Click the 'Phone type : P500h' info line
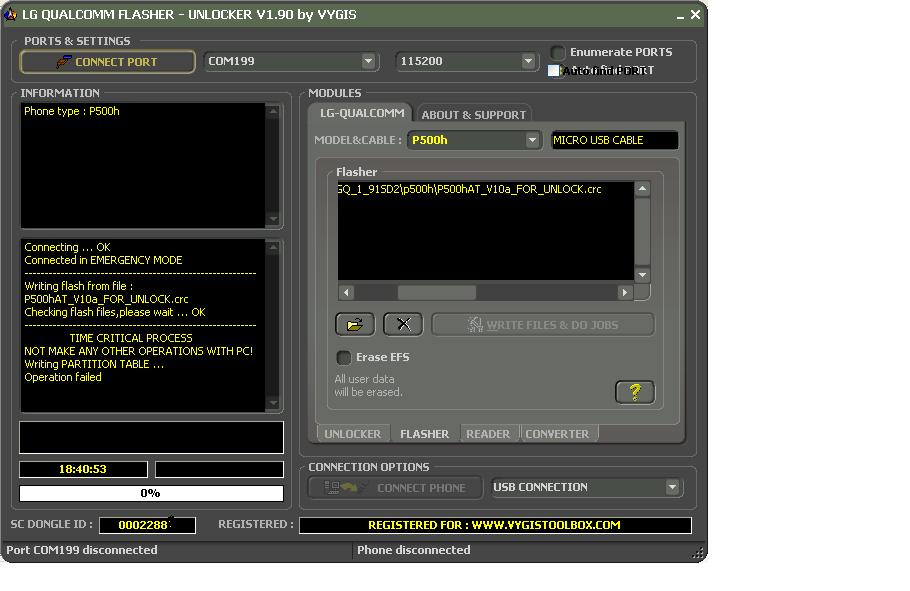Viewport: 910px width, 591px height. point(72,111)
